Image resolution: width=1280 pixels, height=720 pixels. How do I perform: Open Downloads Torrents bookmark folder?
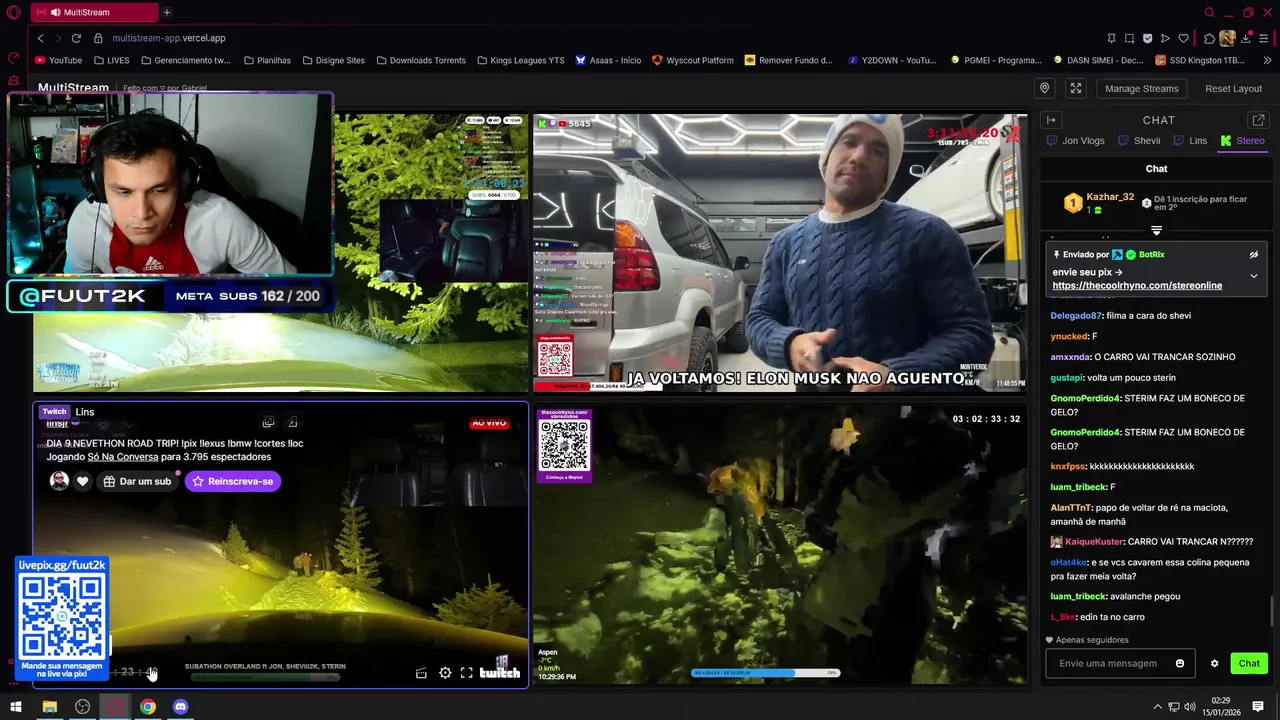click(420, 60)
